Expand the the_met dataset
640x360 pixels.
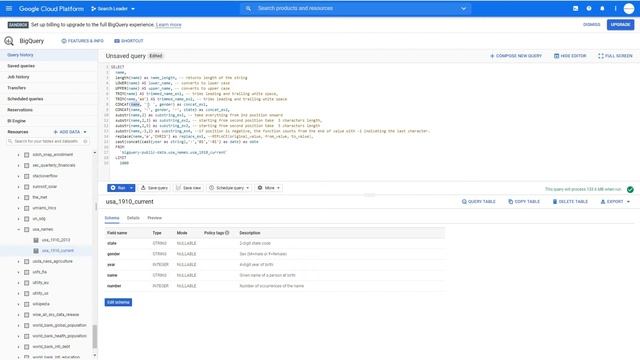tap(18, 198)
